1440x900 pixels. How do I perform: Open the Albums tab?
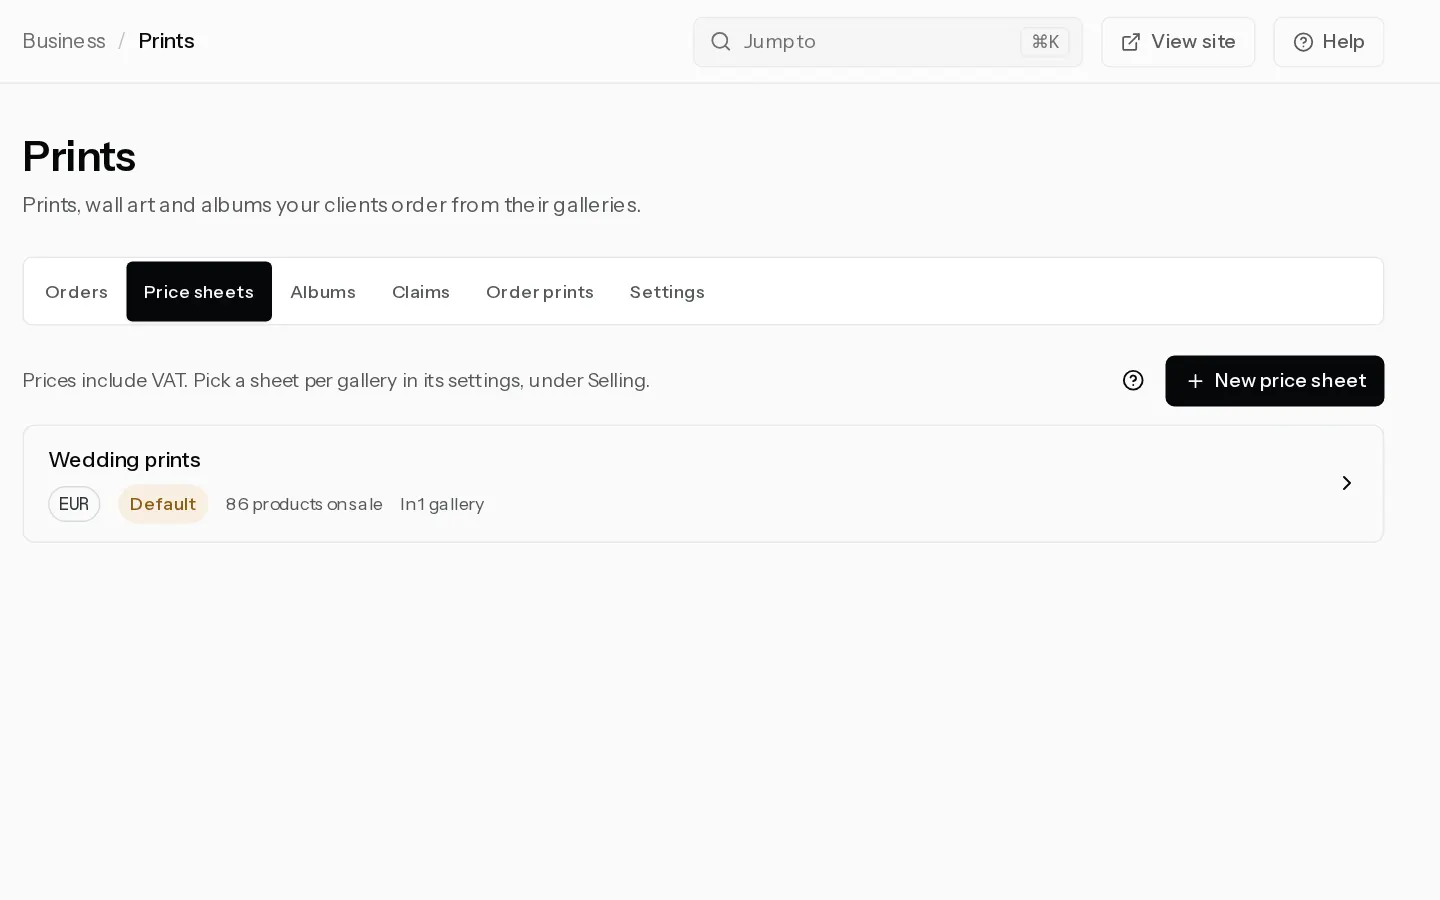pyautogui.click(x=323, y=292)
